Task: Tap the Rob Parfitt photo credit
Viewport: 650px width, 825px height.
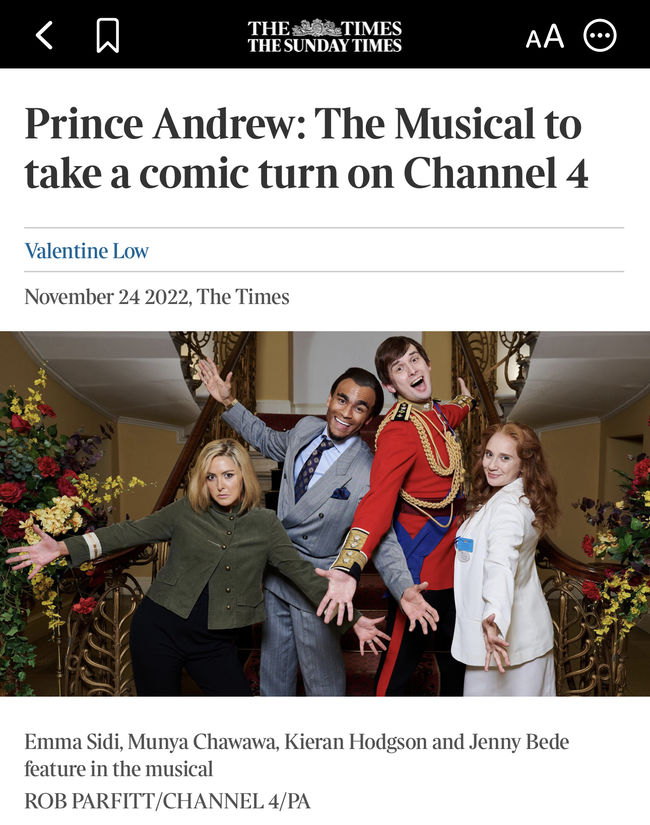Action: click(x=167, y=801)
